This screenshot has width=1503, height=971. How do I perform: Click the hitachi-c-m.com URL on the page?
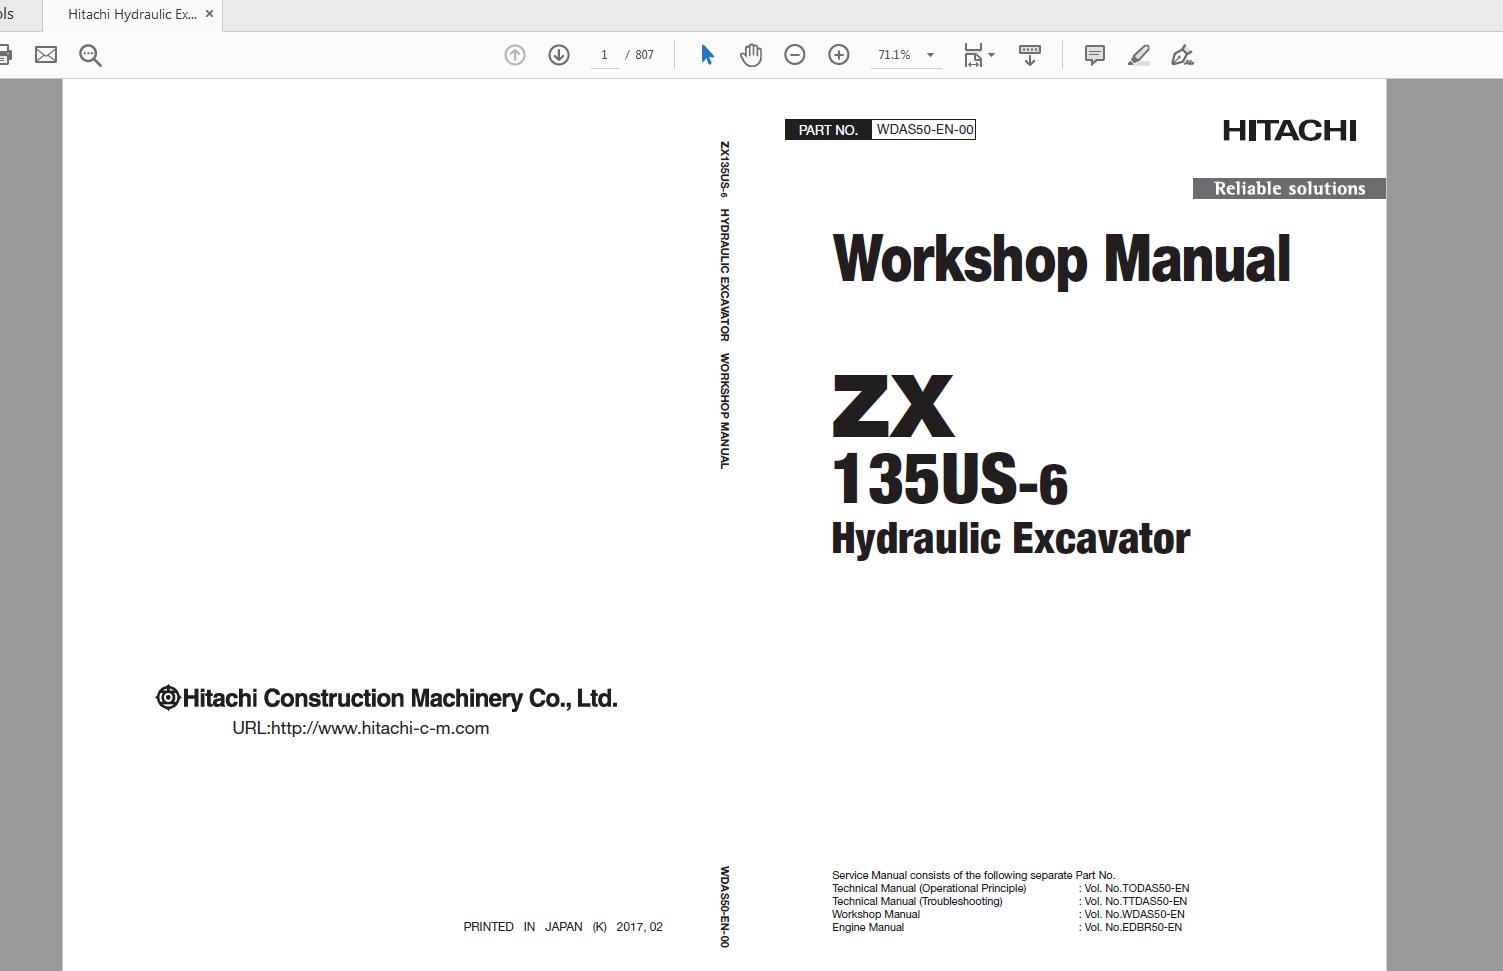[x=361, y=728]
